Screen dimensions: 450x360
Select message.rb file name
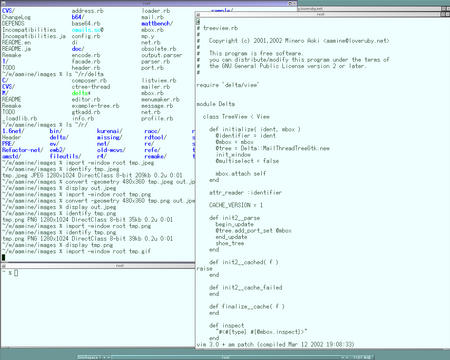[x=157, y=106]
